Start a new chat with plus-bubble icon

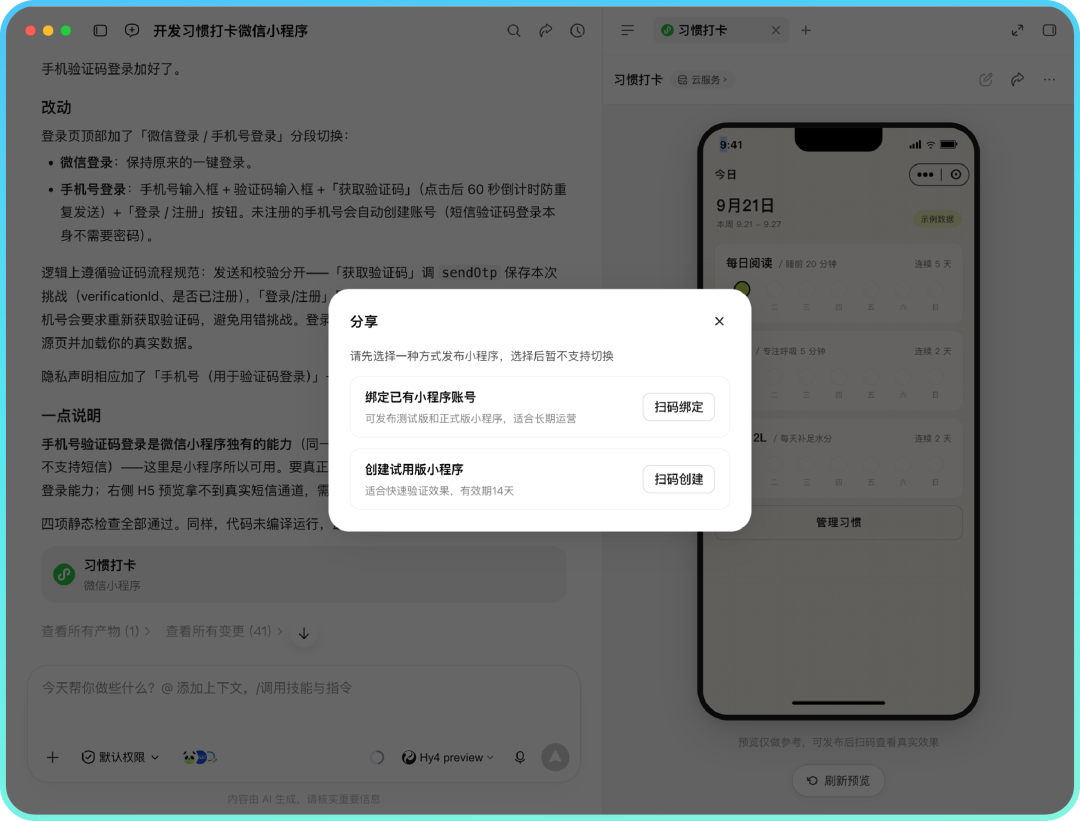tap(132, 30)
